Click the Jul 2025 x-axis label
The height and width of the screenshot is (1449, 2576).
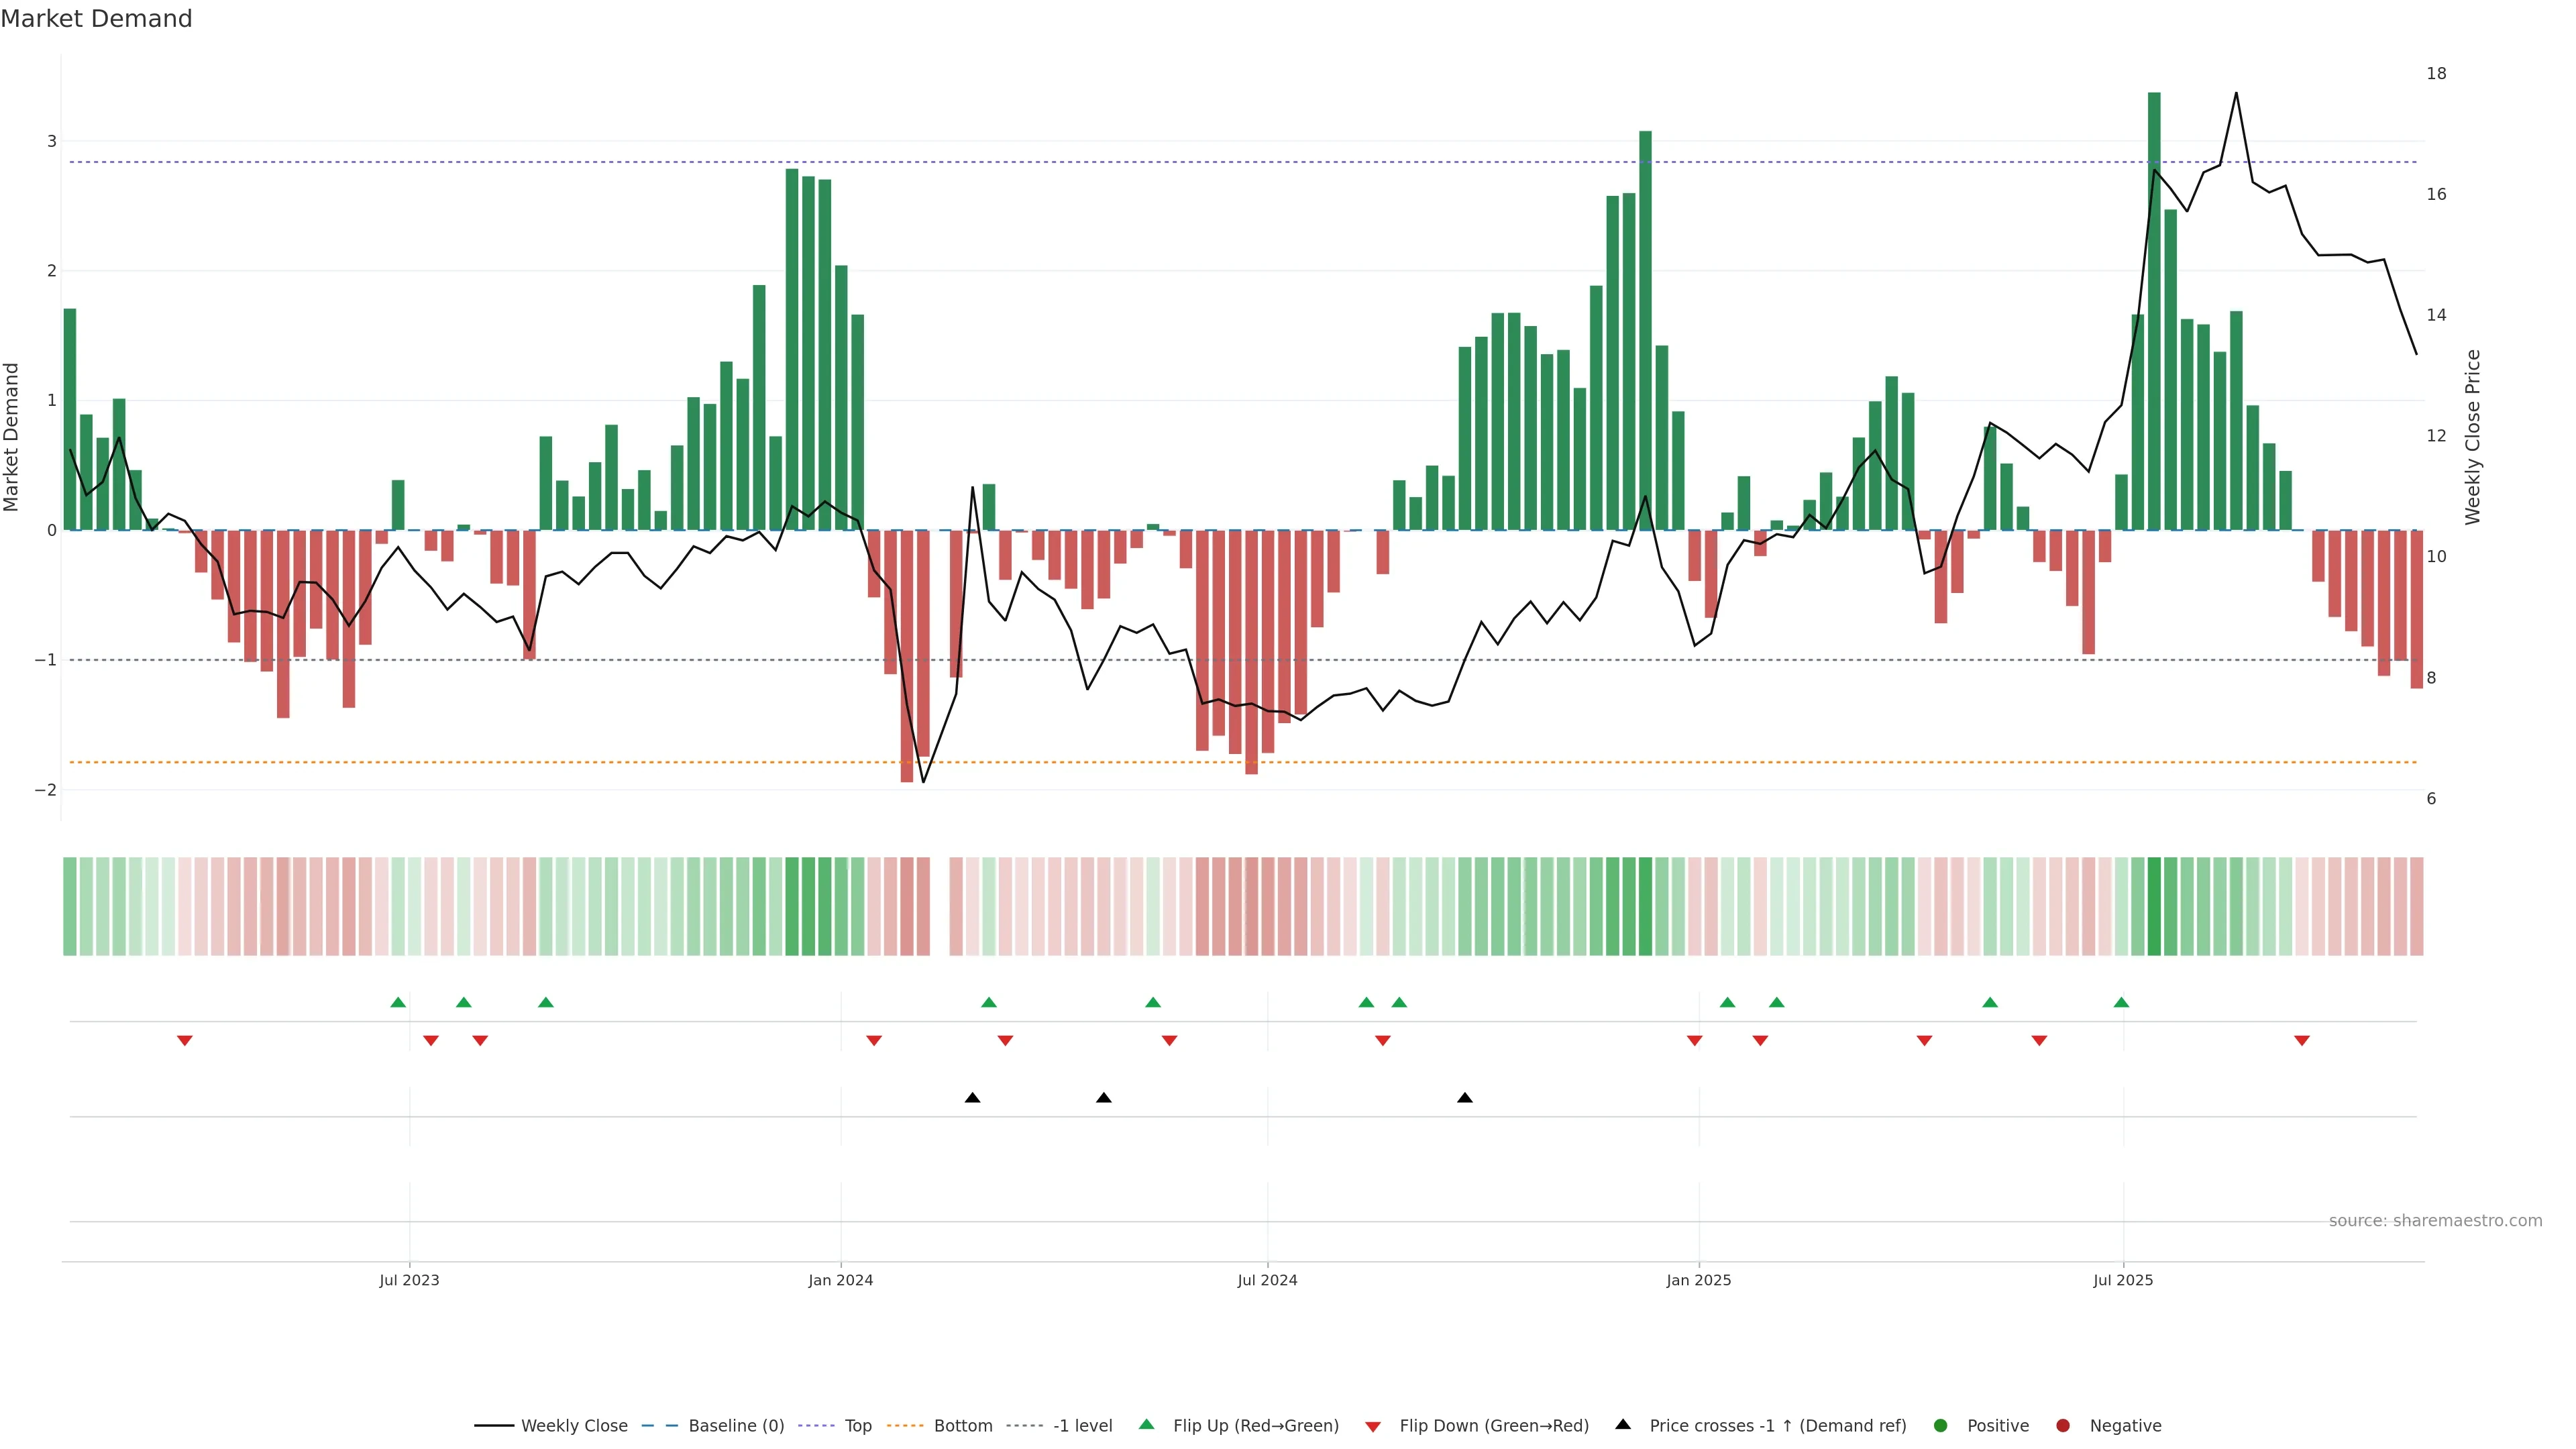[2123, 1280]
